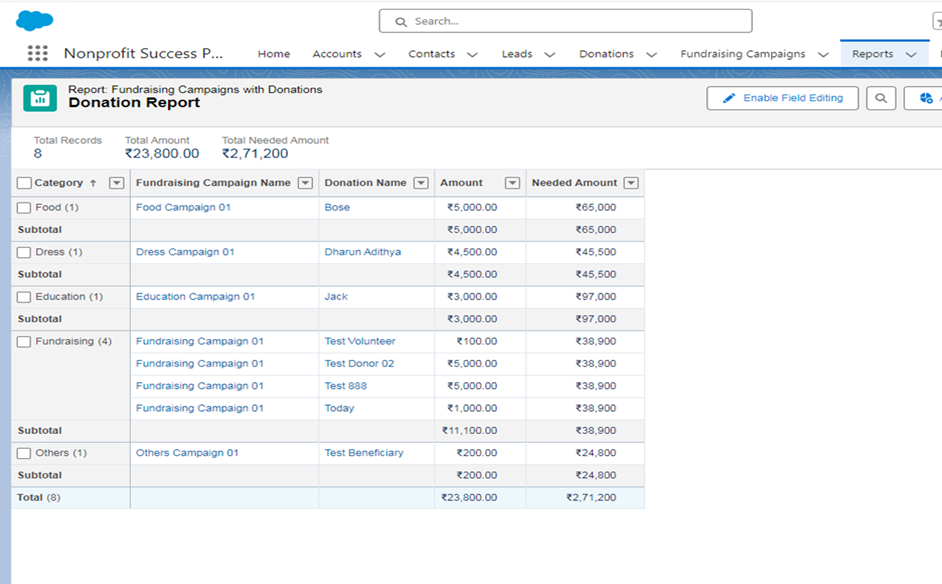Image resolution: width=942 pixels, height=584 pixels.
Task: Click the Total Records value 8
Action: [x=38, y=154]
